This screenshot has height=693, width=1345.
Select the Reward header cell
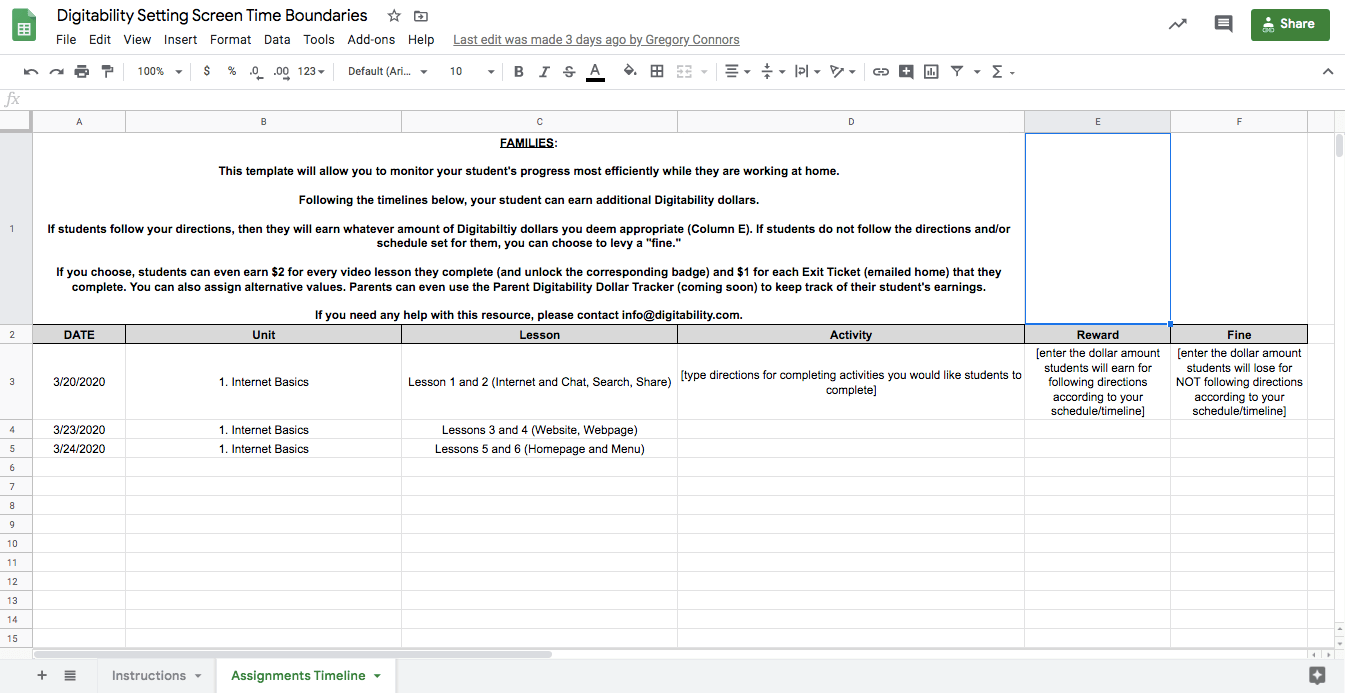(x=1097, y=335)
